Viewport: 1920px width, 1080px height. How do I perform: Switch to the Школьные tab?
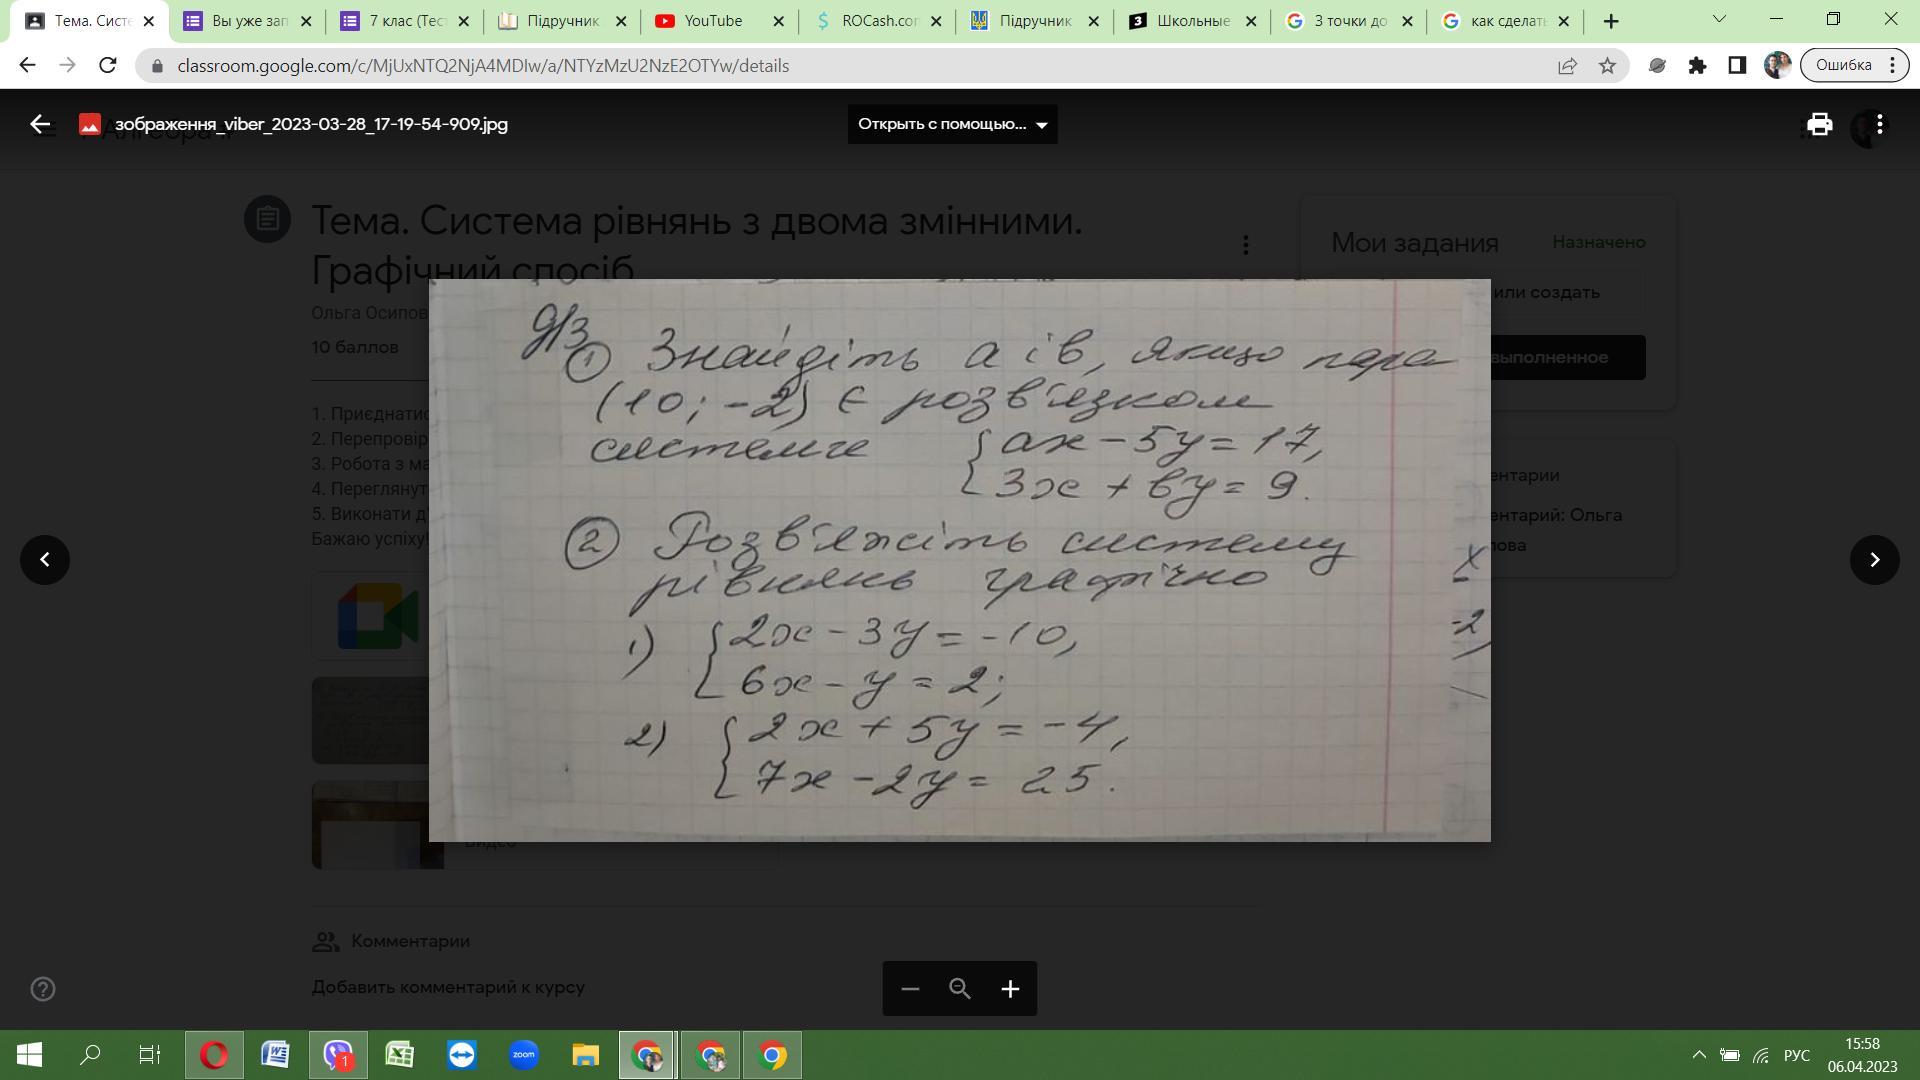1191,21
